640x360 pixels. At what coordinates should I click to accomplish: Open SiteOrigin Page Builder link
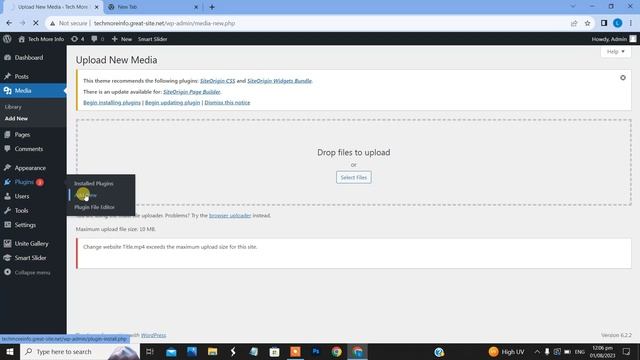192,92
